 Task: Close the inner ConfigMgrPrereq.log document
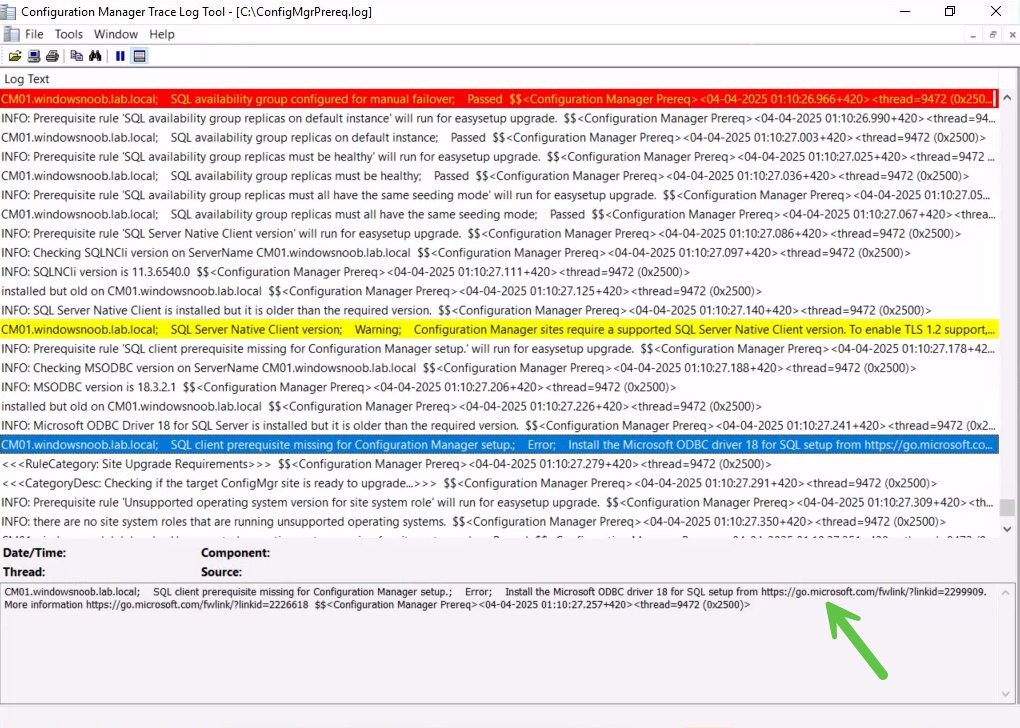(x=1012, y=35)
